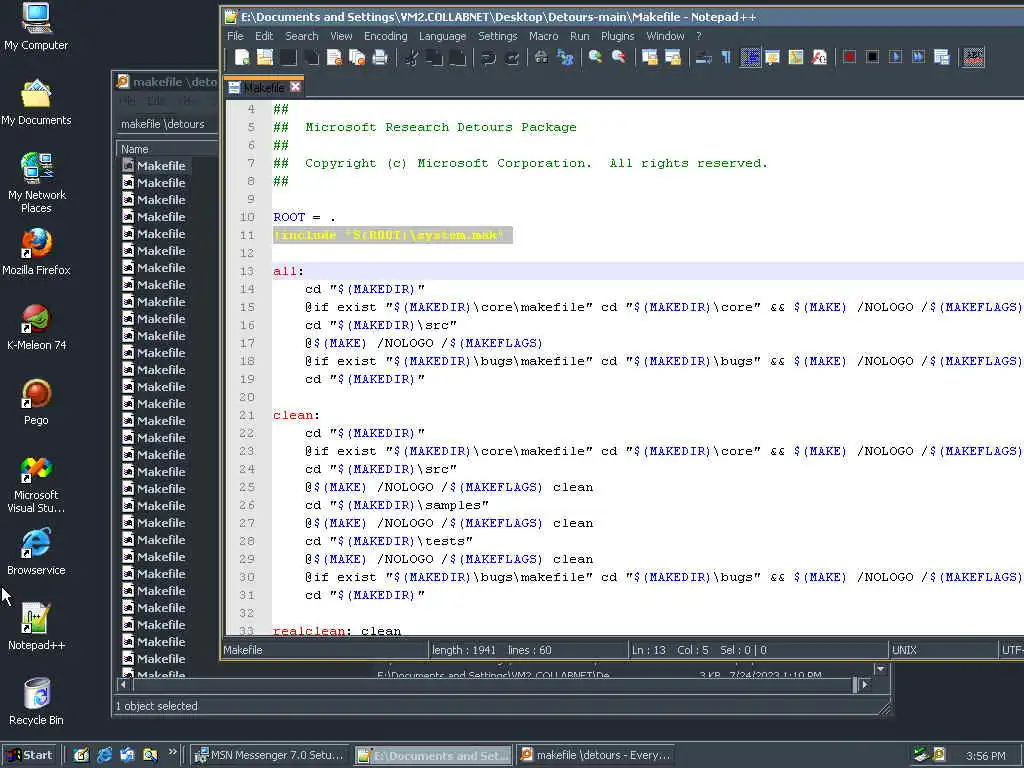Click the Everything search box containing makefile \detours
This screenshot has height=768, width=1024.
[x=167, y=124]
